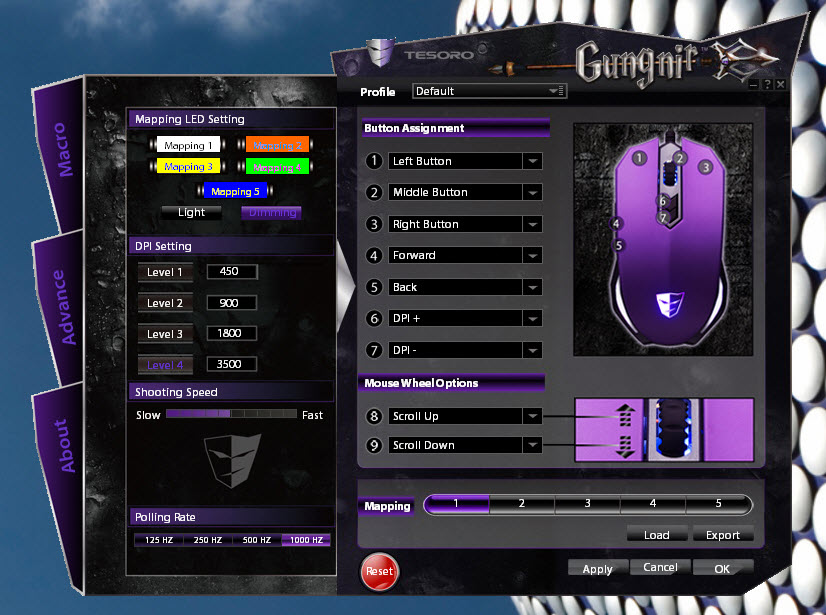Click the number 1 circle beside Left Button

coord(374,161)
